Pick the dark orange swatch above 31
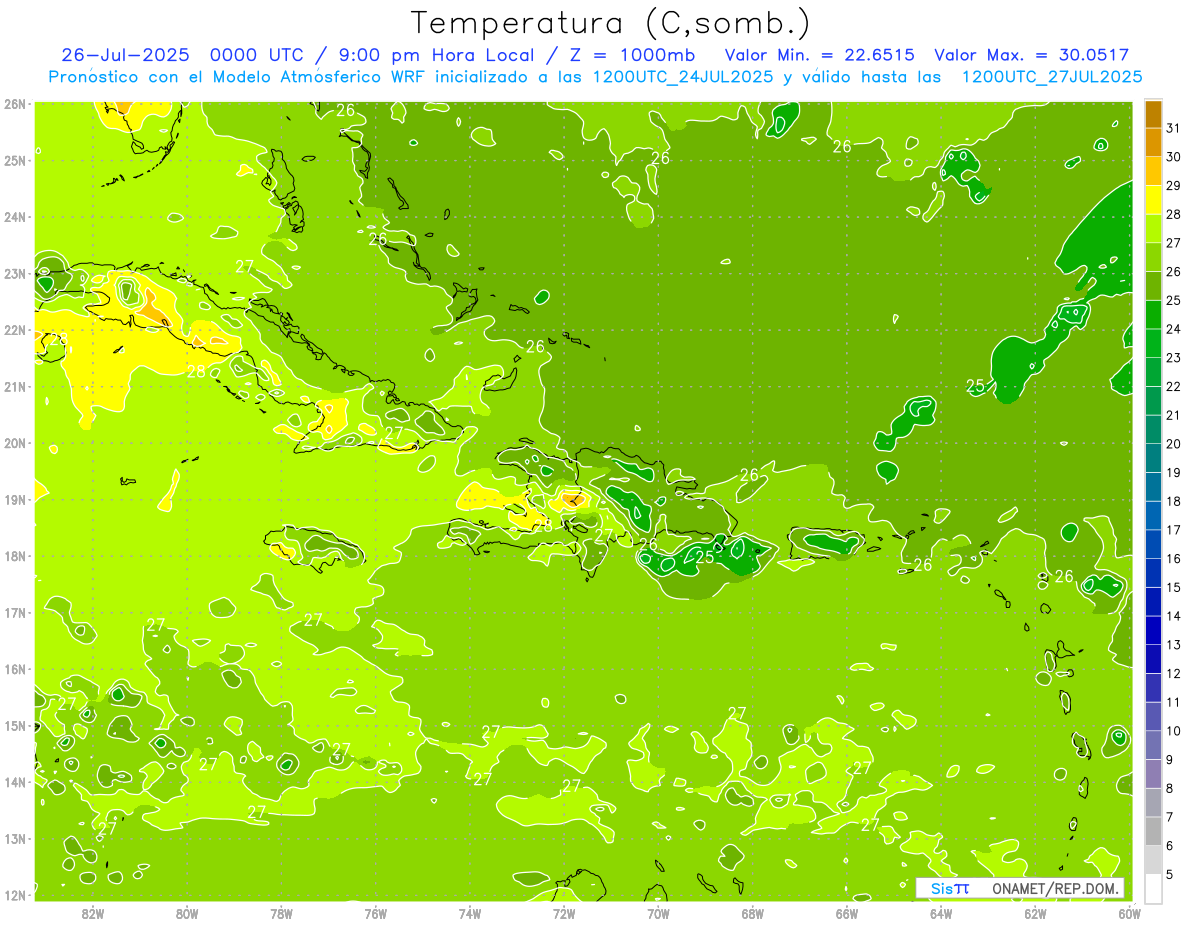1200x927 pixels. tap(1153, 113)
